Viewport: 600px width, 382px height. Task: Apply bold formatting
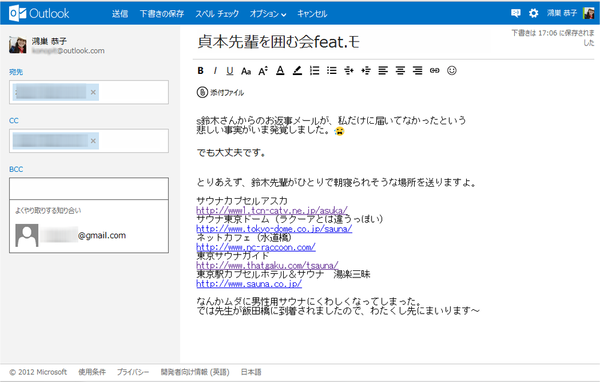coord(201,70)
